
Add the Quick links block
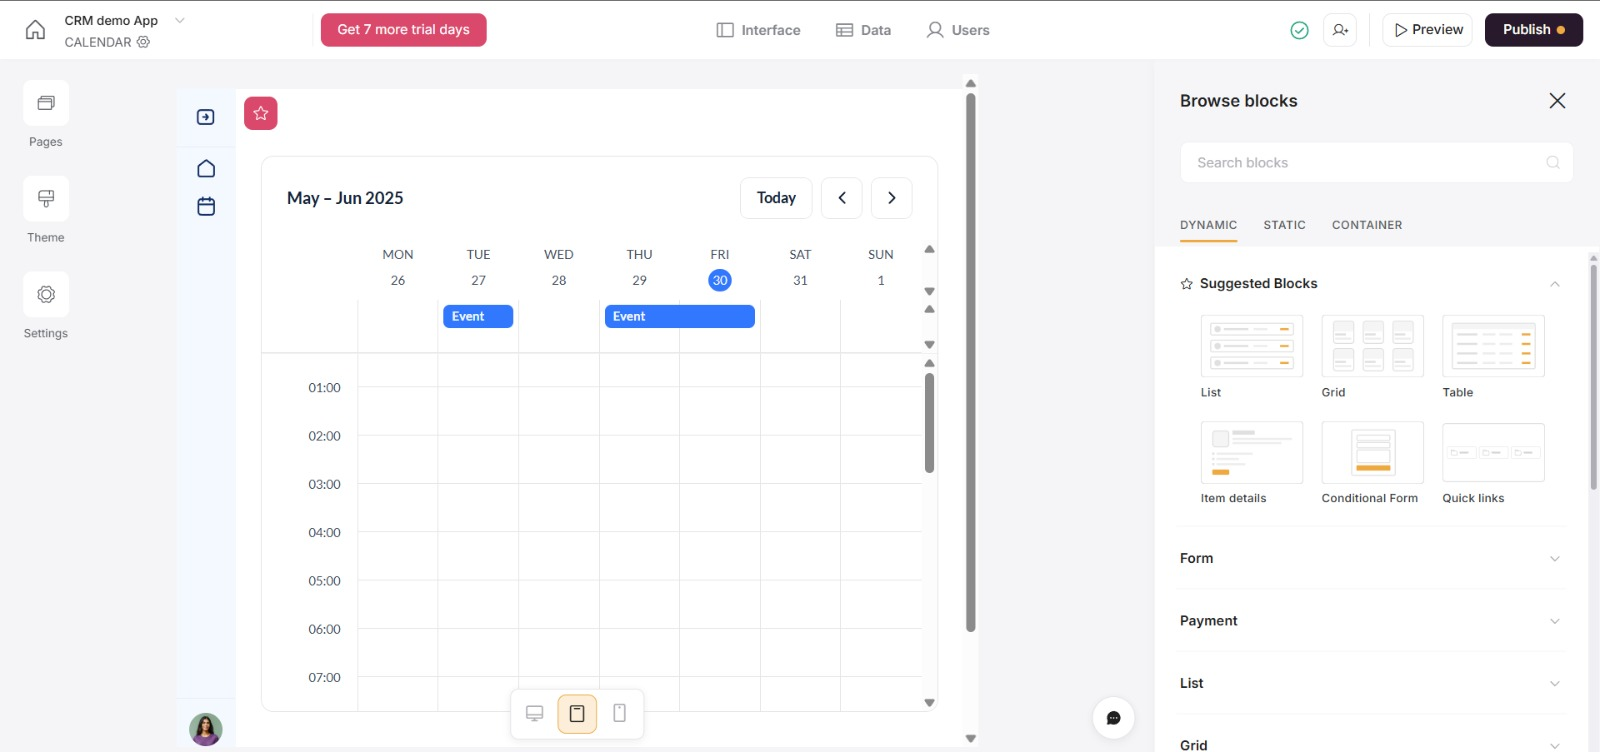point(1493,452)
